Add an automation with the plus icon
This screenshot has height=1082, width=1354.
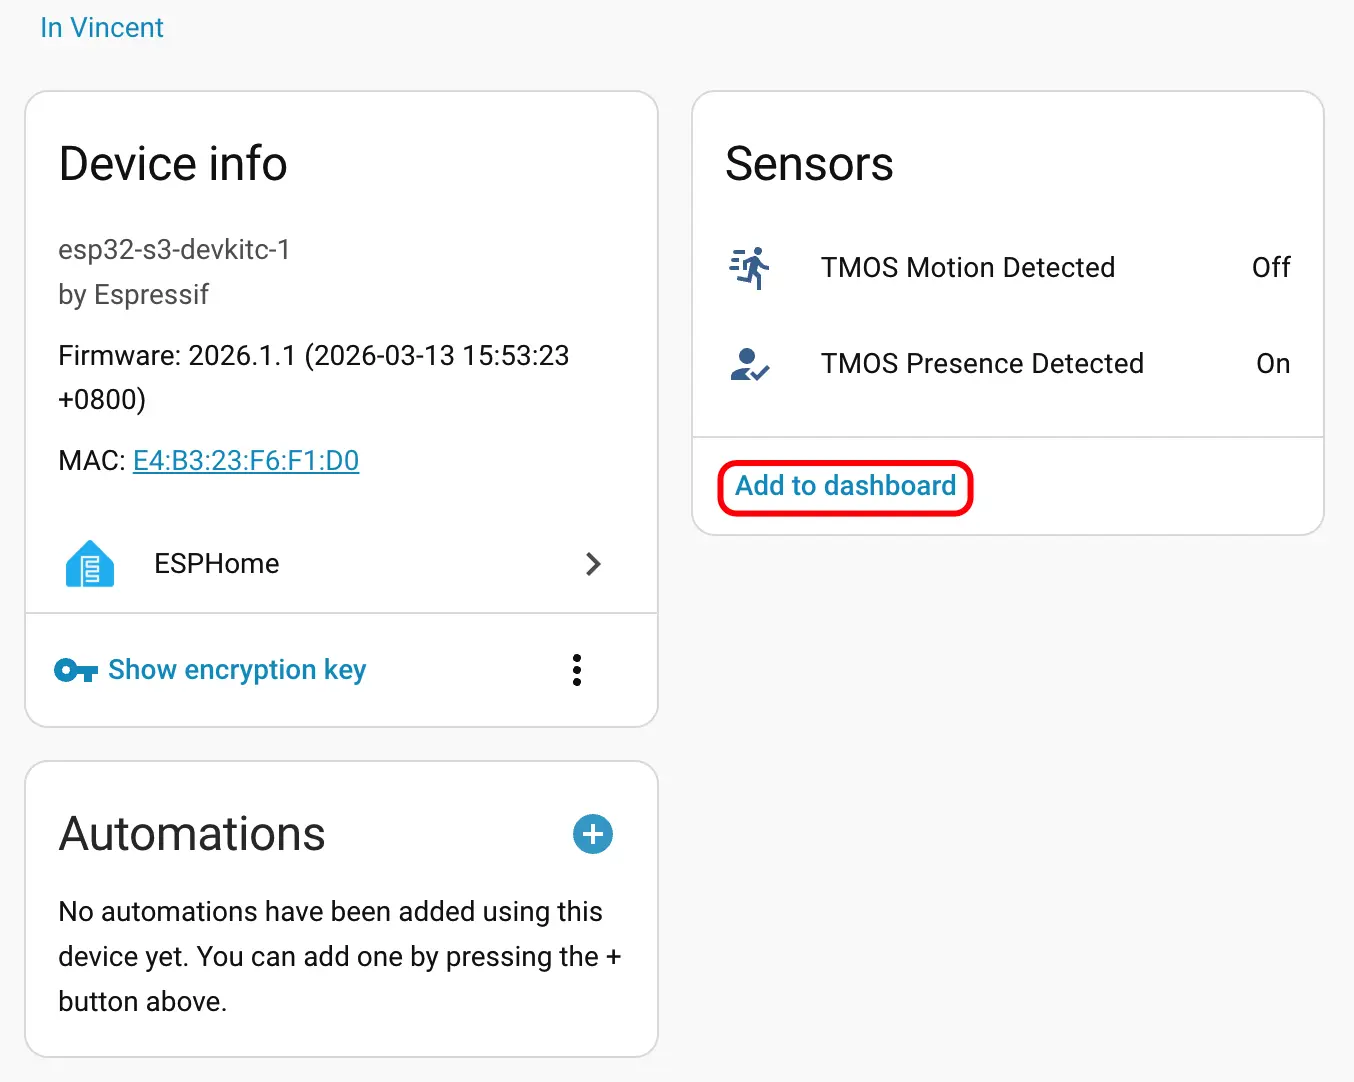tap(593, 834)
